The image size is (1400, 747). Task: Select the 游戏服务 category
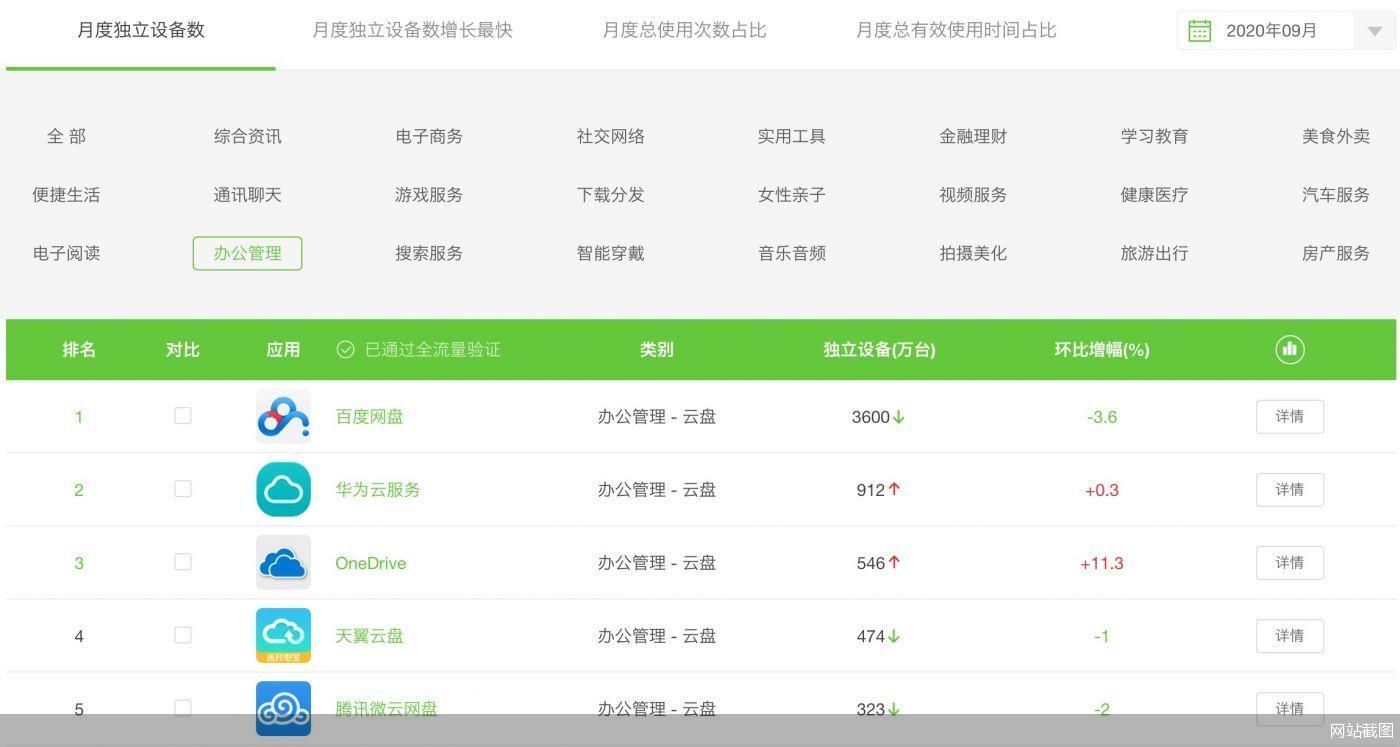click(429, 195)
